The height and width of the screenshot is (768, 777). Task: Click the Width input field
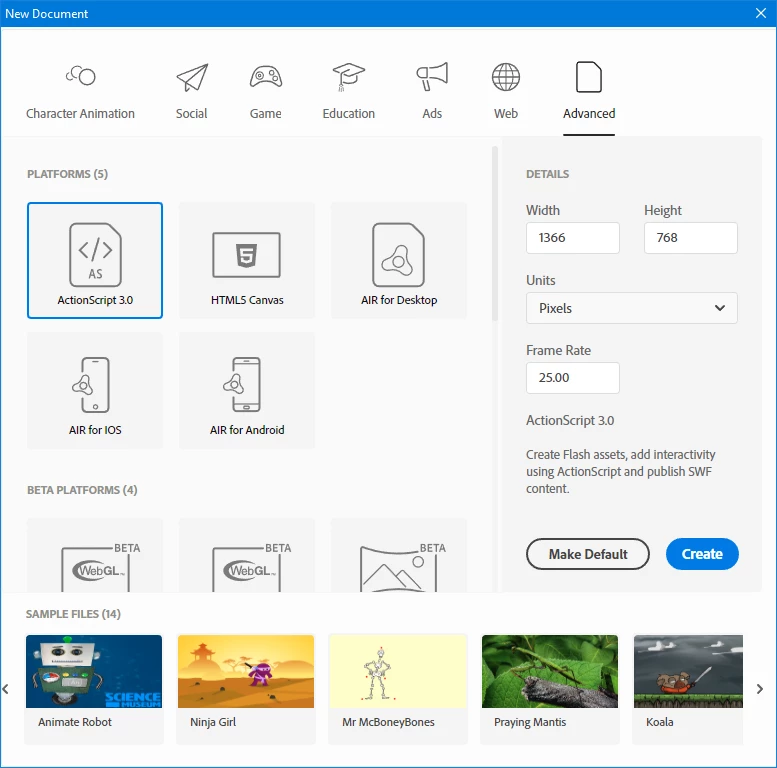(572, 238)
